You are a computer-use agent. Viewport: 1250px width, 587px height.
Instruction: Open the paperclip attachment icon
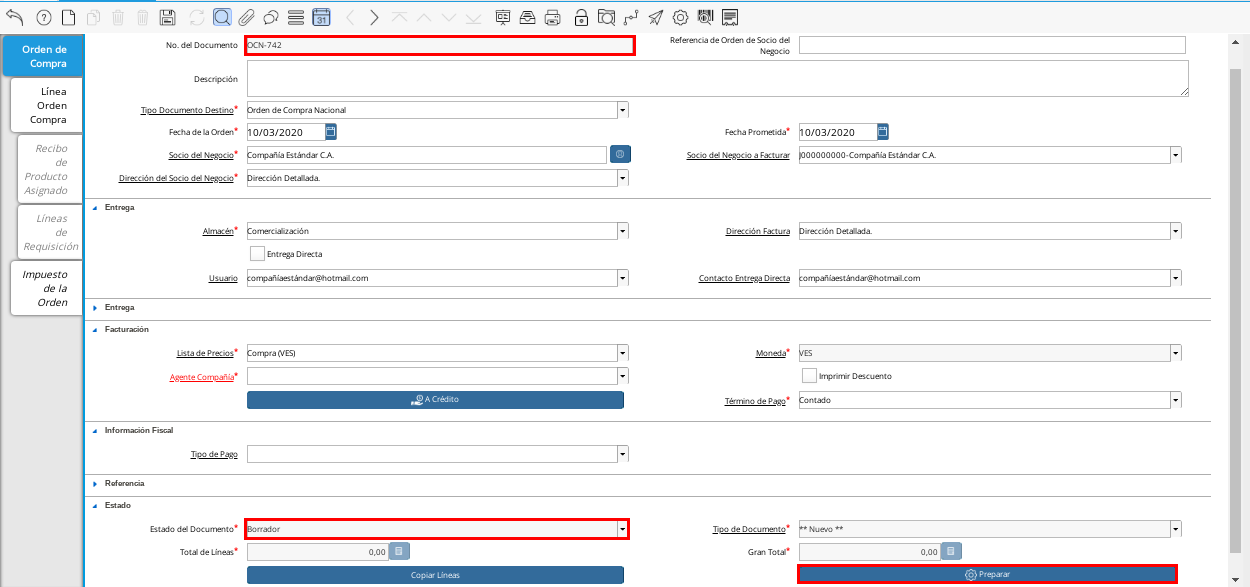[x=245, y=17]
